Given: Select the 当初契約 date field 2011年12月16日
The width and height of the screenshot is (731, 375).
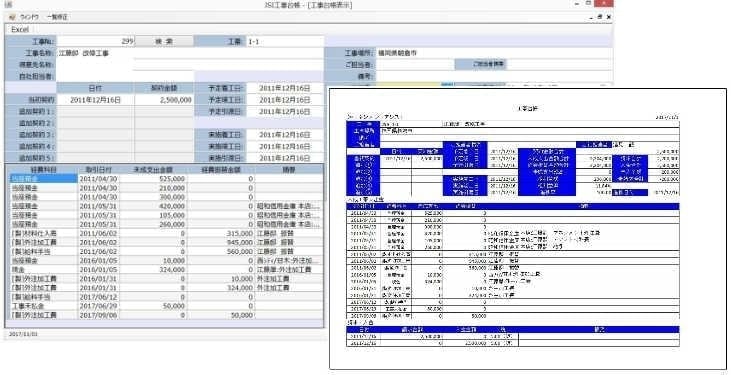Looking at the screenshot, I should pyautogui.click(x=96, y=100).
